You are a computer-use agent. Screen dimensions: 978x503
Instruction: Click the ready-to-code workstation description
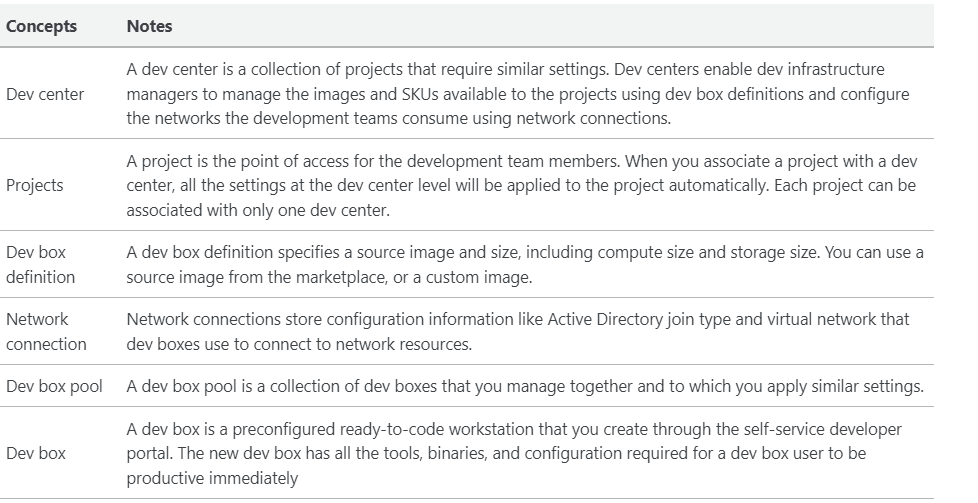point(514,454)
